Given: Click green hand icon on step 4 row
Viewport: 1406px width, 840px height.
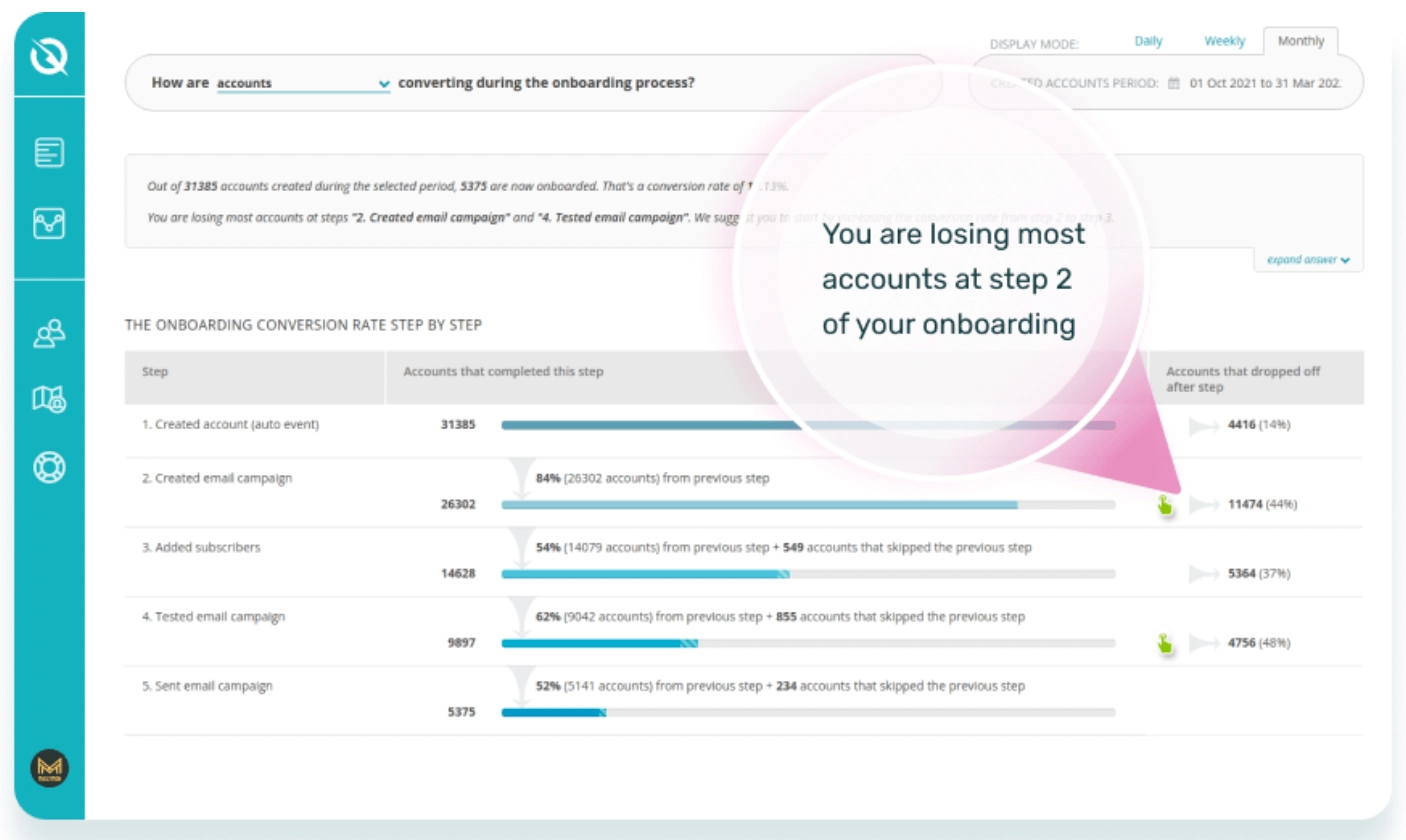Looking at the screenshot, I should (x=1165, y=643).
